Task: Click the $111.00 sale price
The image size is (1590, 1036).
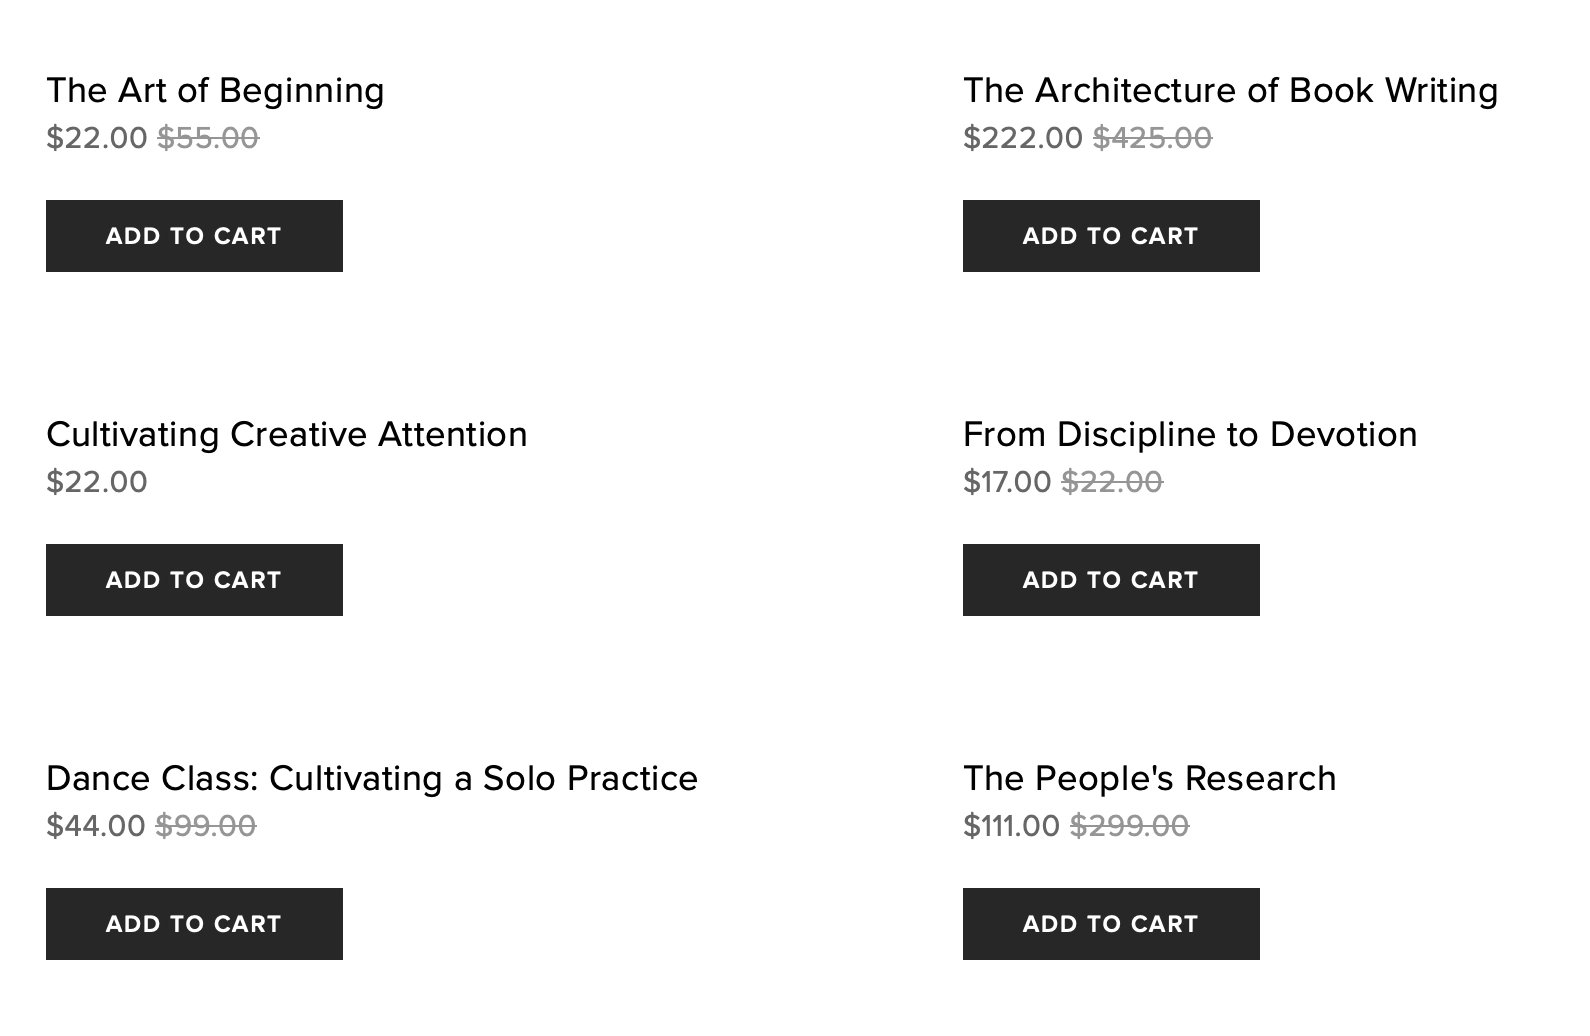Action: click(x=1011, y=825)
